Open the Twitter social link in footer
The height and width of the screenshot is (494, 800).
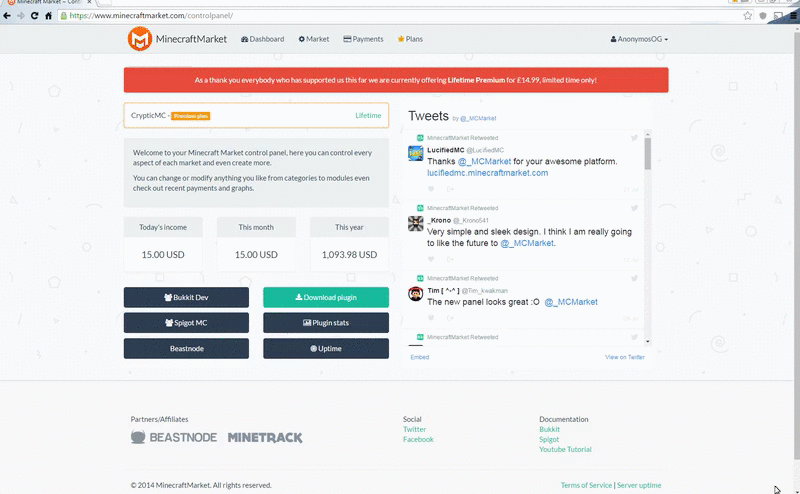pyautogui.click(x=414, y=430)
